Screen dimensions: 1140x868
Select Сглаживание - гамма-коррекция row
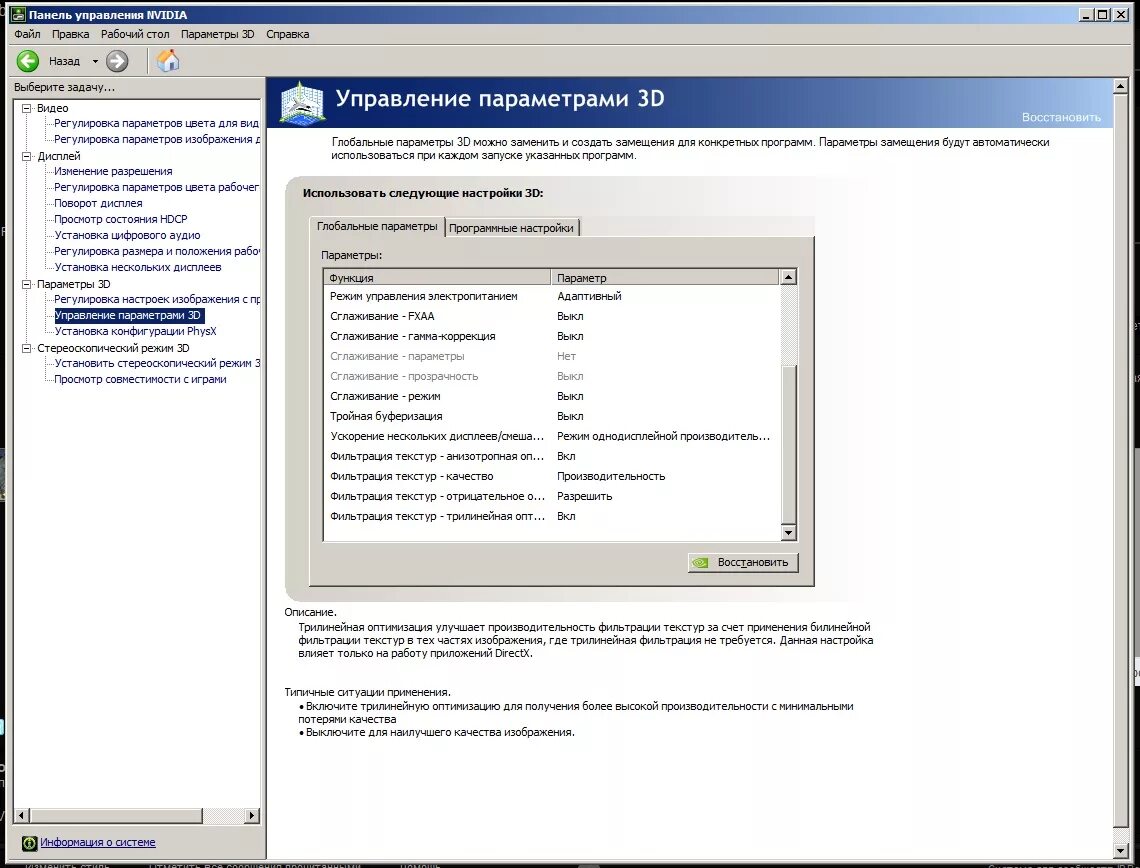pyautogui.click(x=553, y=337)
